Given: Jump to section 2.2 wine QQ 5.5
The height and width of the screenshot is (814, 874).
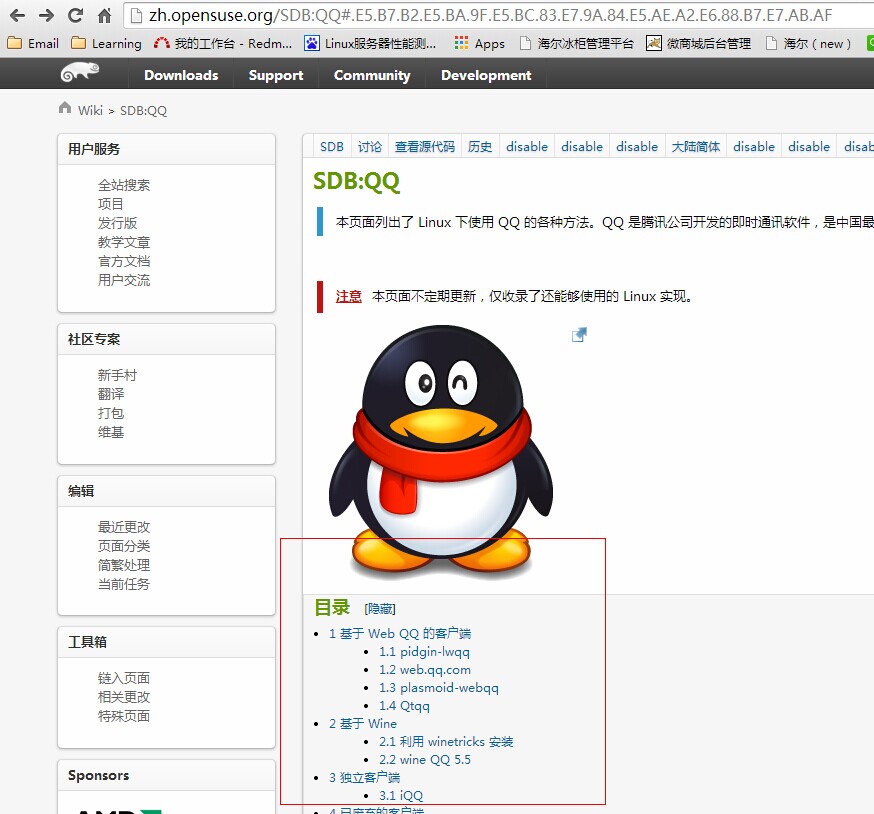Looking at the screenshot, I should coord(425,760).
